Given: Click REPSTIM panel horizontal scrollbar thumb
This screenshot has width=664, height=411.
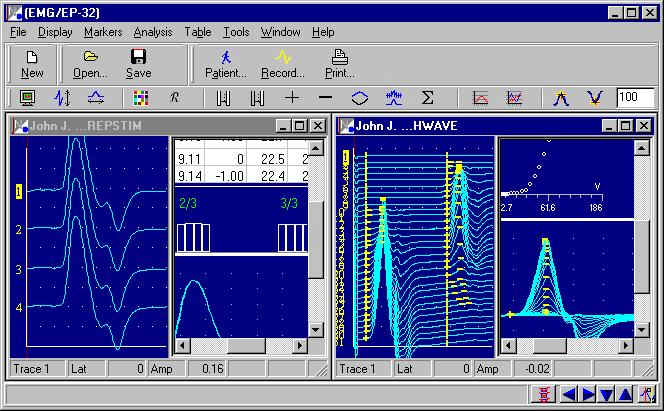Looking at the screenshot, I should coord(246,345).
